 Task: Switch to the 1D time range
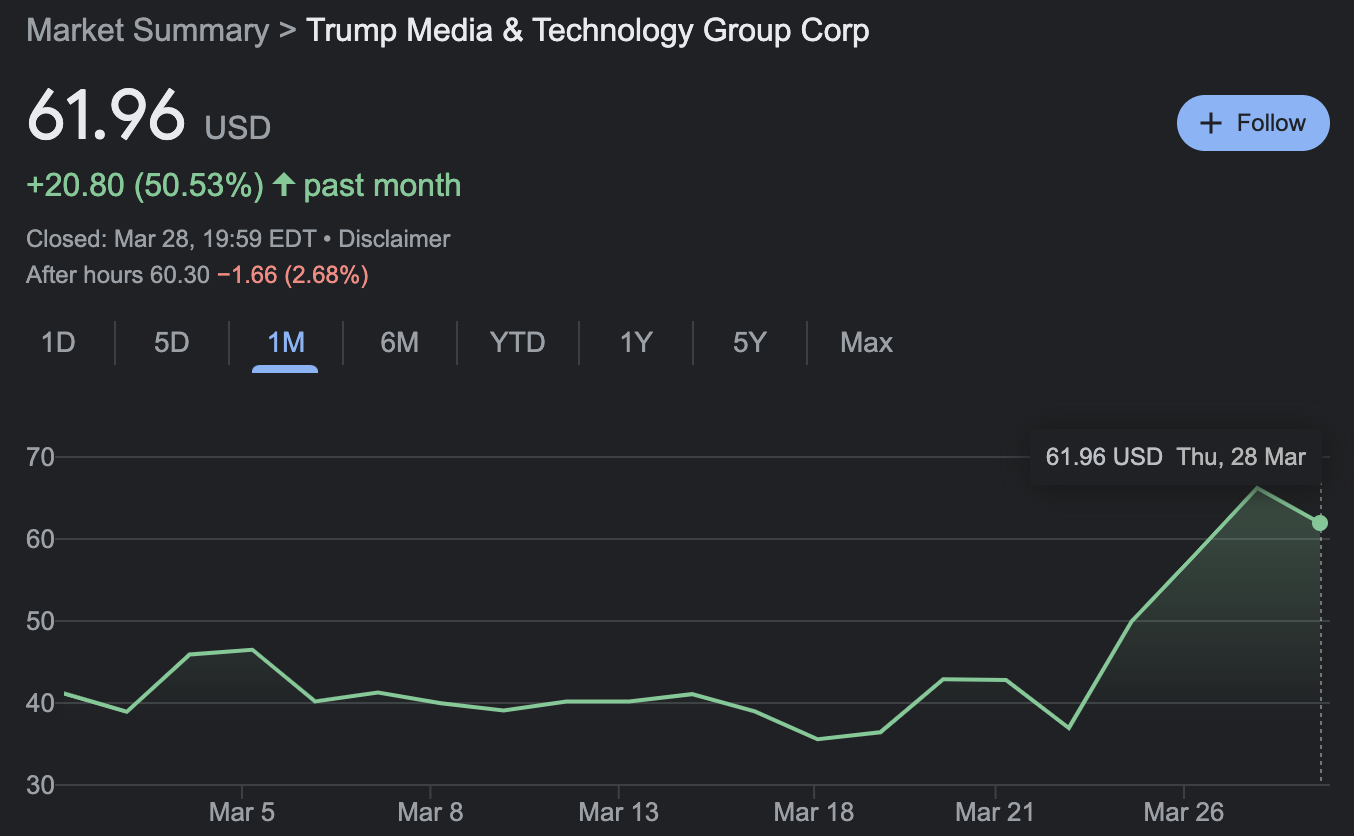[x=58, y=343]
